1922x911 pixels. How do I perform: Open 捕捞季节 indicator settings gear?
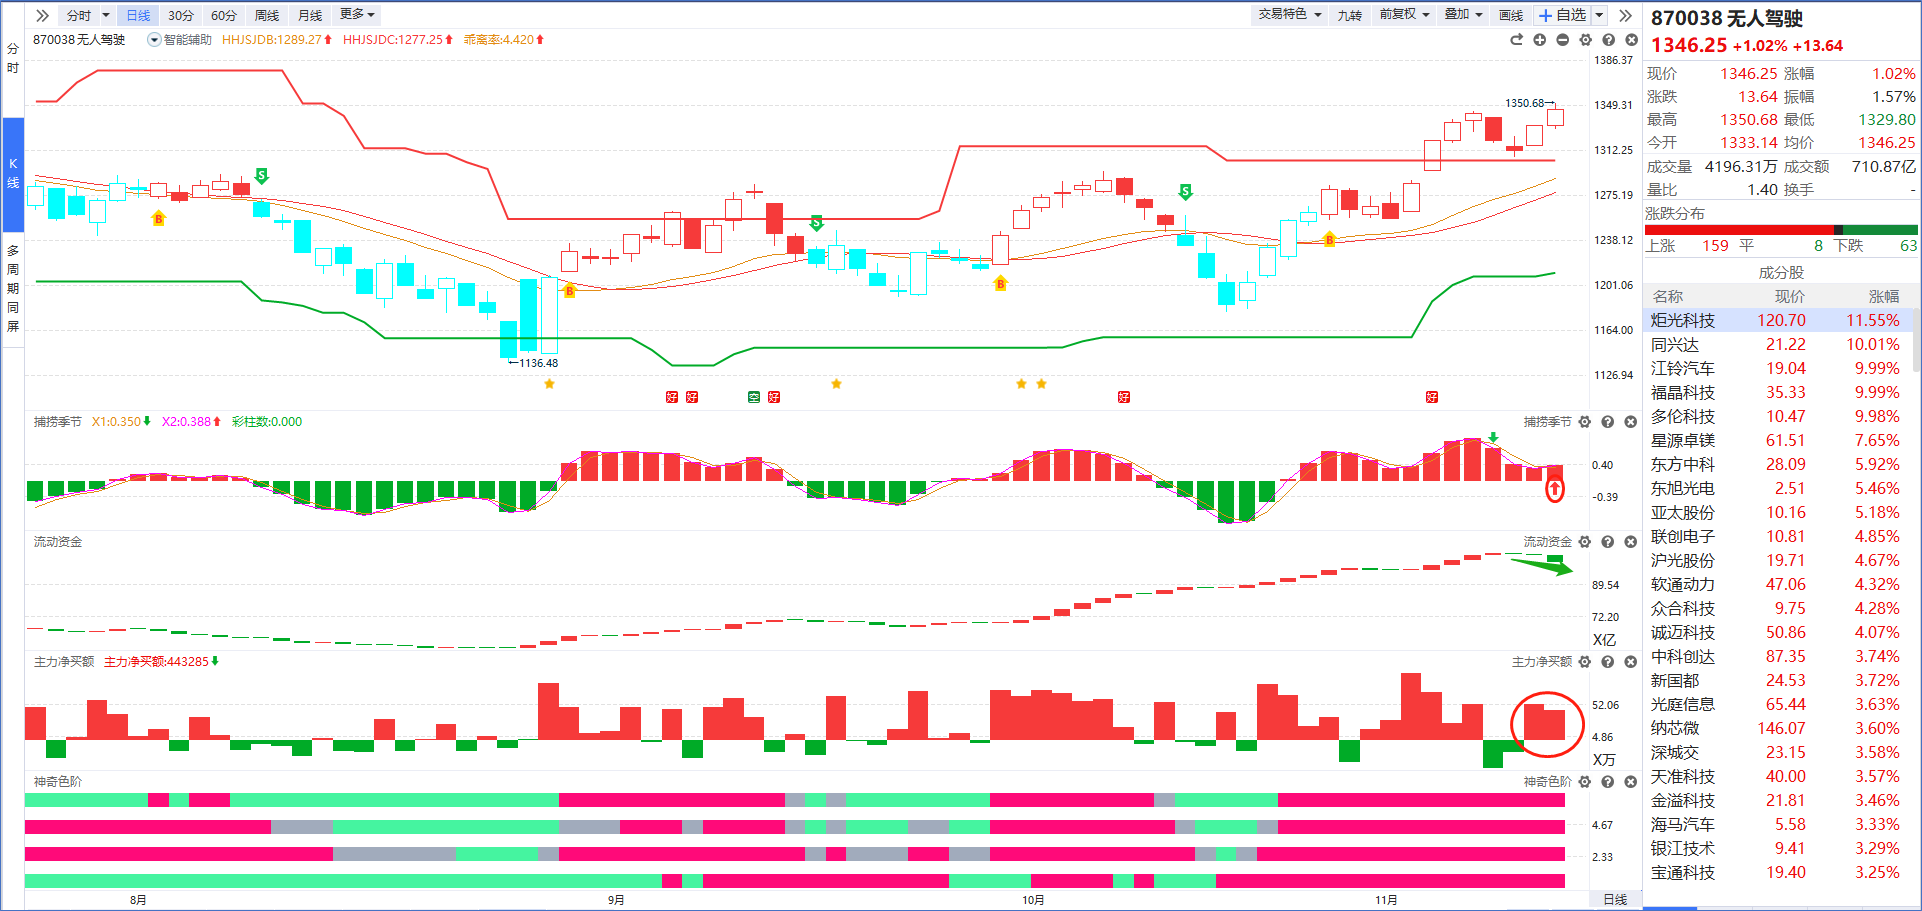[1584, 422]
